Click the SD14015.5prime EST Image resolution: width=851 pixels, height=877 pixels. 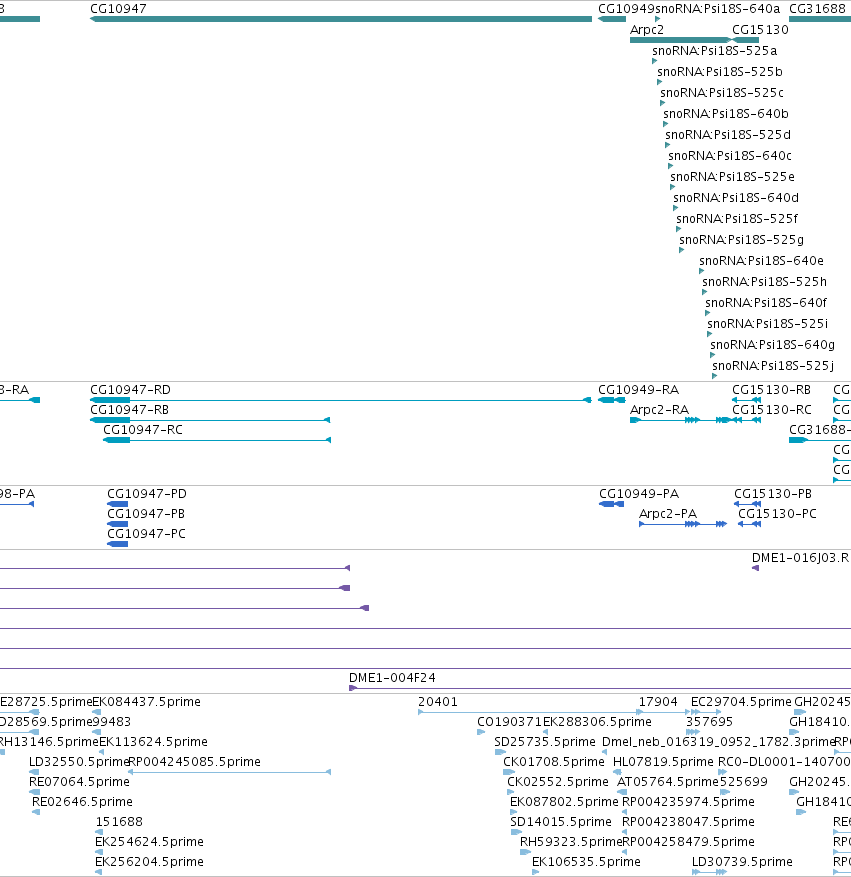tap(516, 833)
